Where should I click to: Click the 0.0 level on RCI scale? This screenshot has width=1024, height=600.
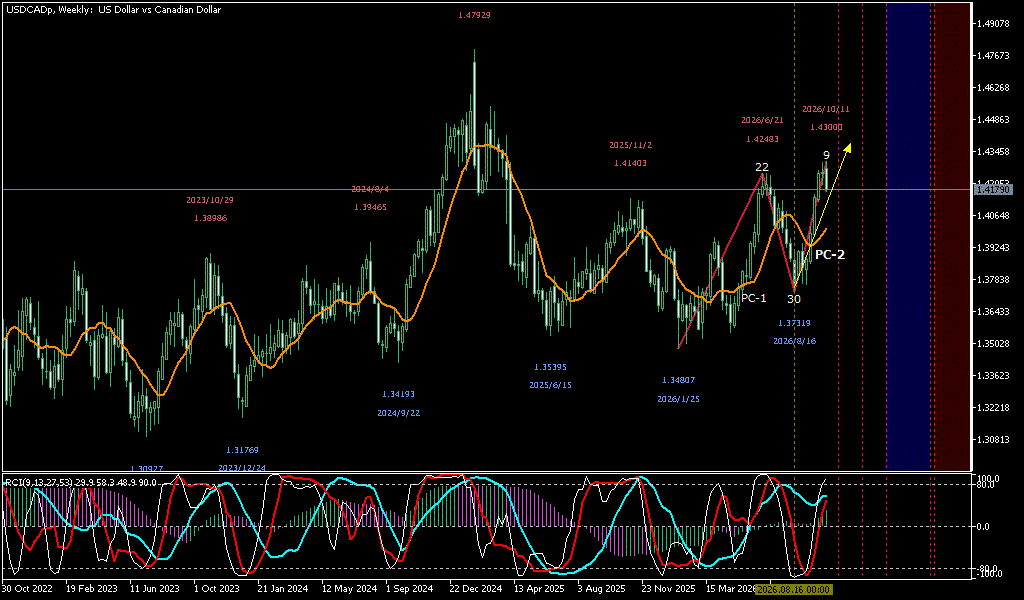click(x=985, y=526)
